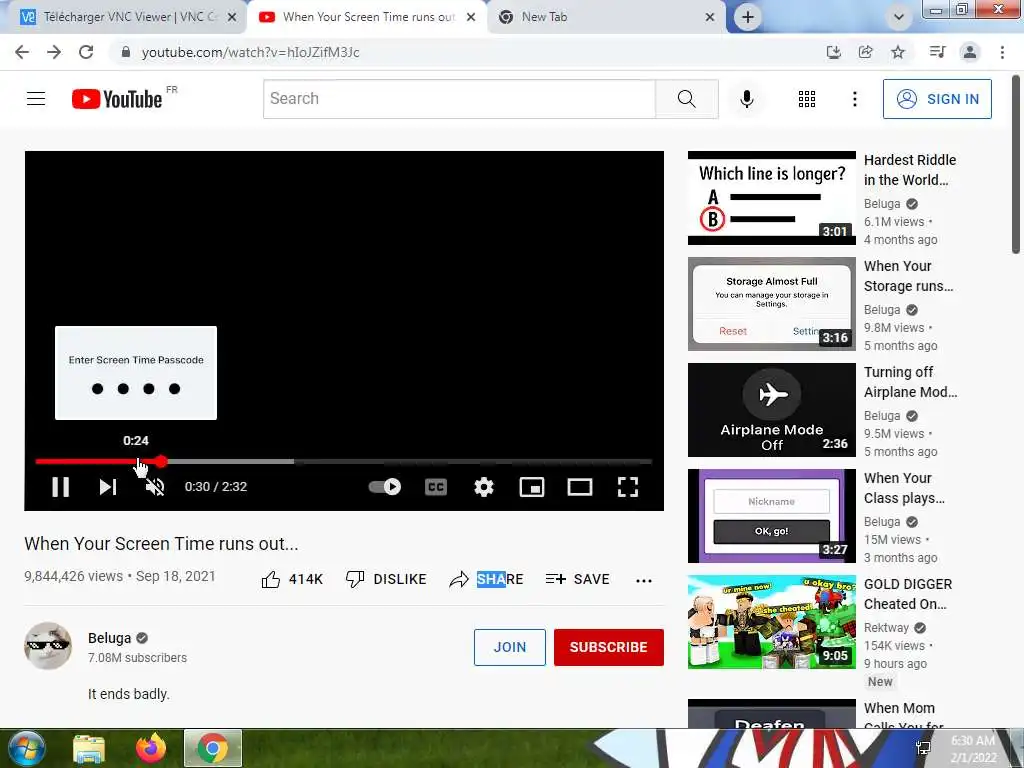Open 'Hardest Riddle in the World' thumbnail
The width and height of the screenshot is (1024, 768).
point(772,198)
